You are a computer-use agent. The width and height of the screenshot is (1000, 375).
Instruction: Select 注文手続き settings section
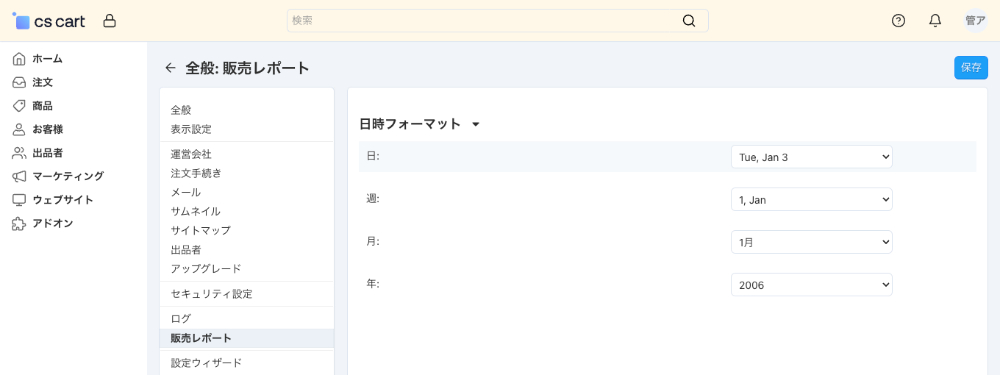[196, 173]
